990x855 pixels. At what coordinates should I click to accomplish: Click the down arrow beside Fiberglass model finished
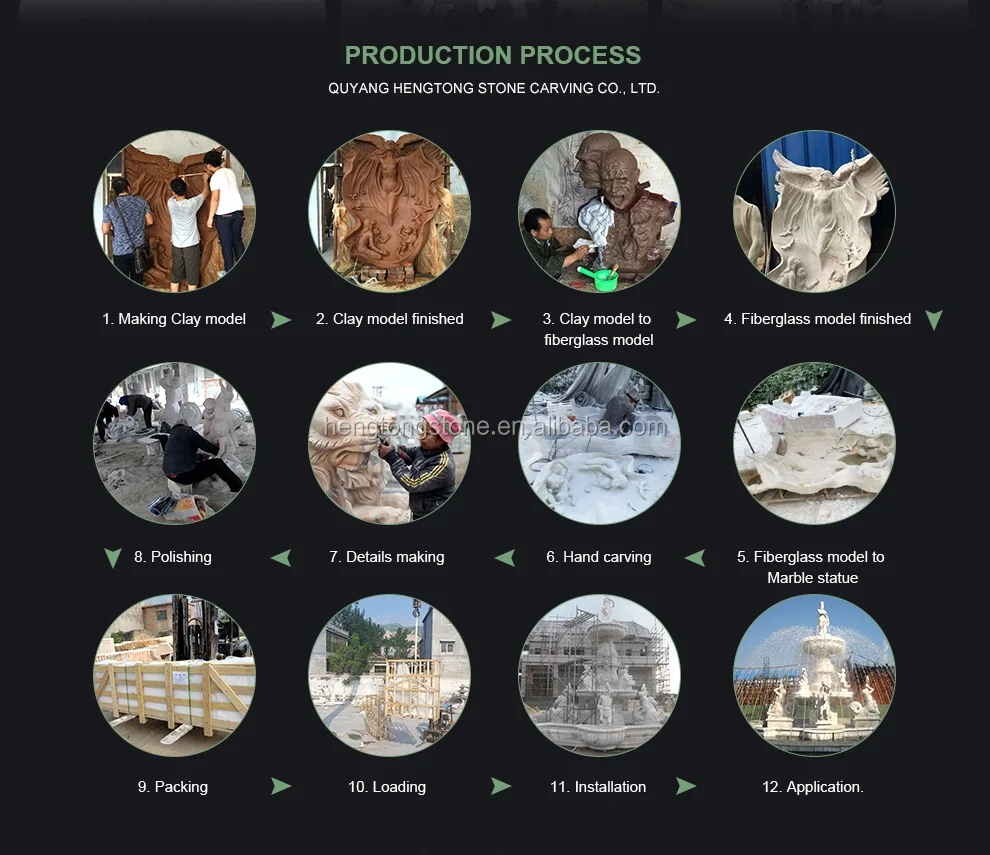tap(934, 320)
